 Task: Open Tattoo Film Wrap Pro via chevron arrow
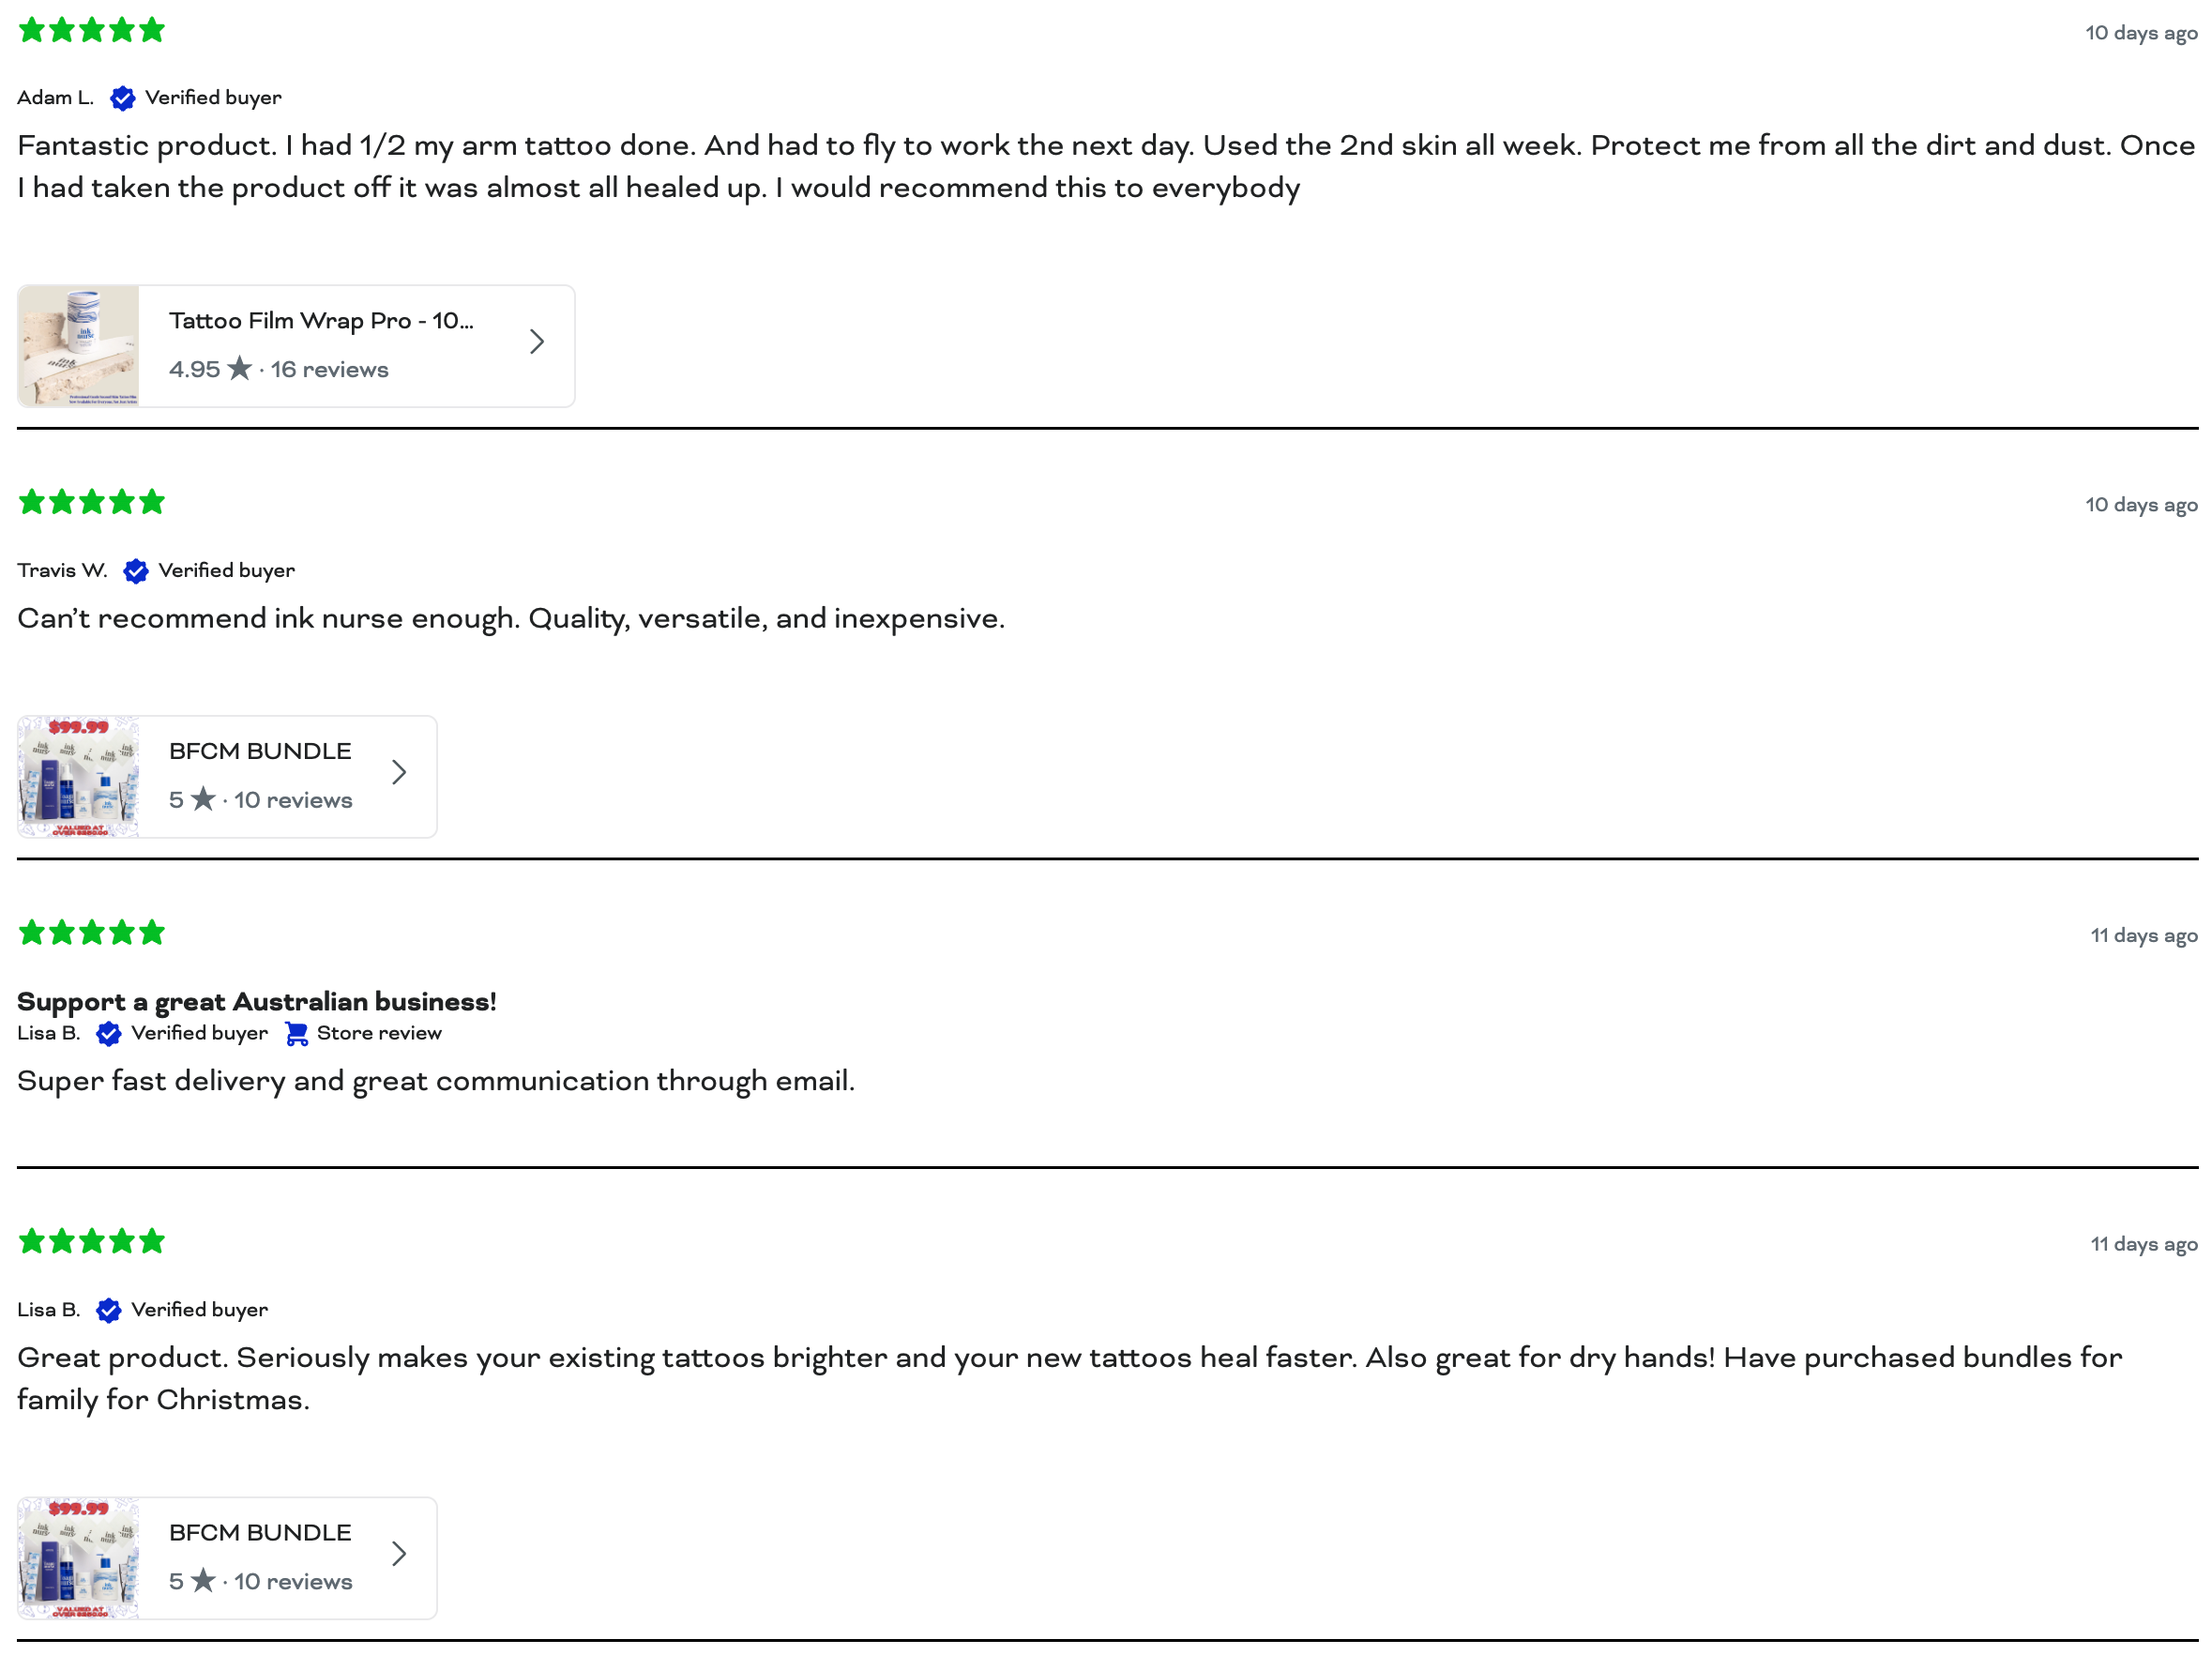[x=537, y=342]
